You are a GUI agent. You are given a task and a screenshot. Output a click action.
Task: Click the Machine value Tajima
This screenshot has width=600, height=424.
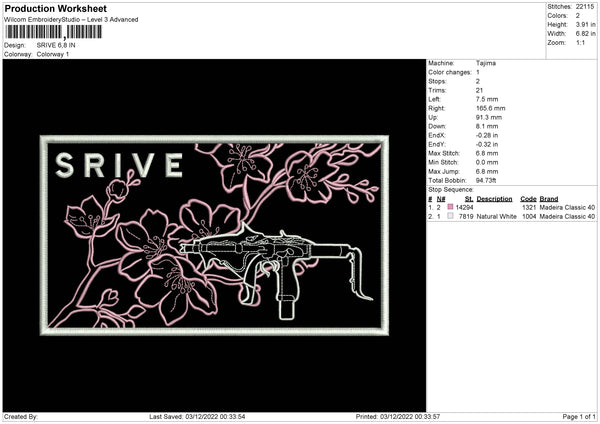click(486, 63)
